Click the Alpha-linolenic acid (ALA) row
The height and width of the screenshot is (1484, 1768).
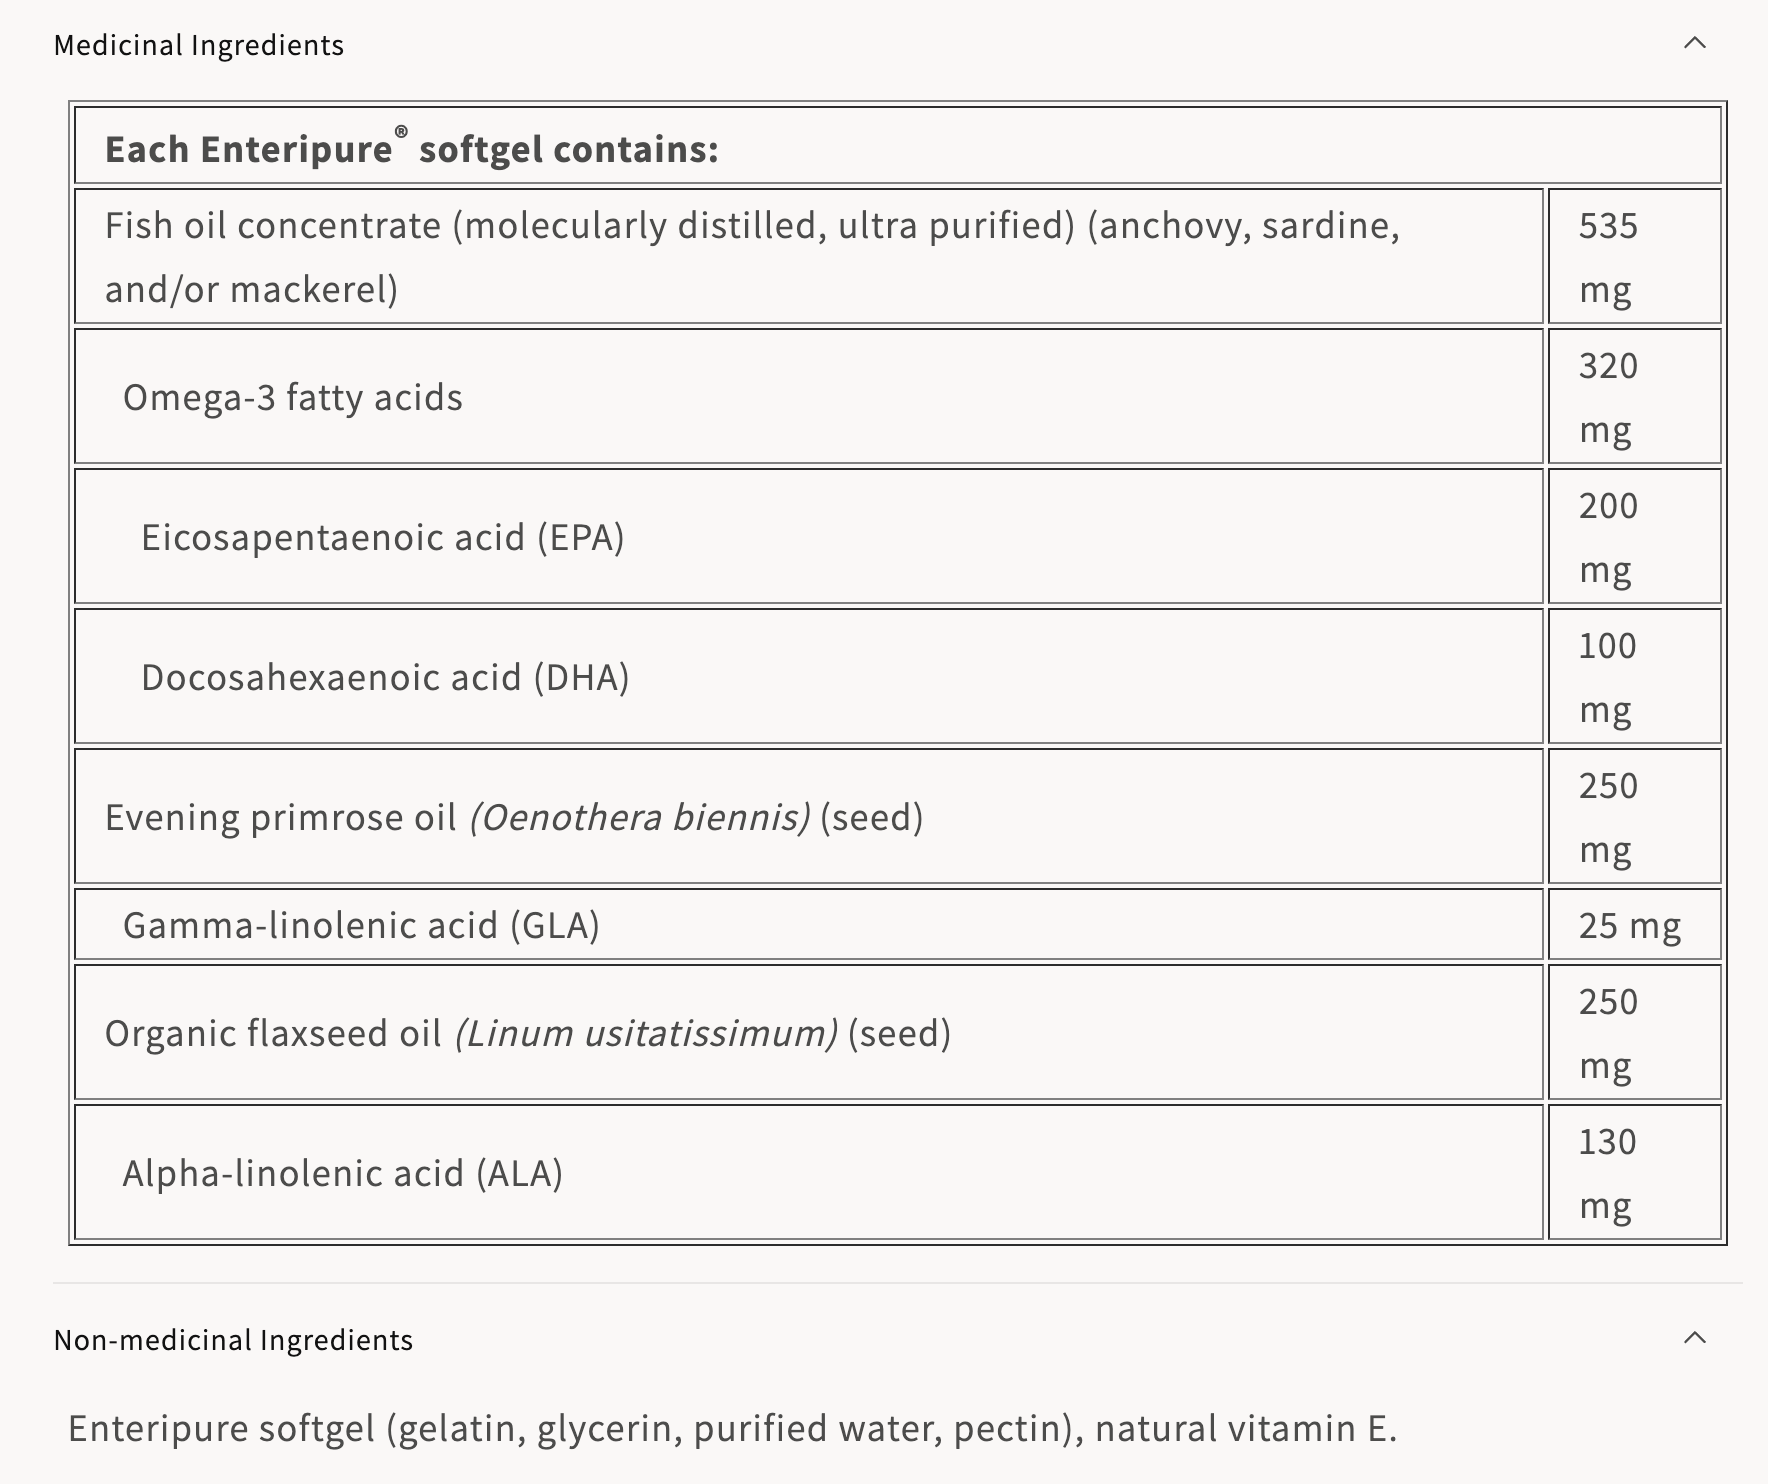pyautogui.click(x=343, y=1173)
